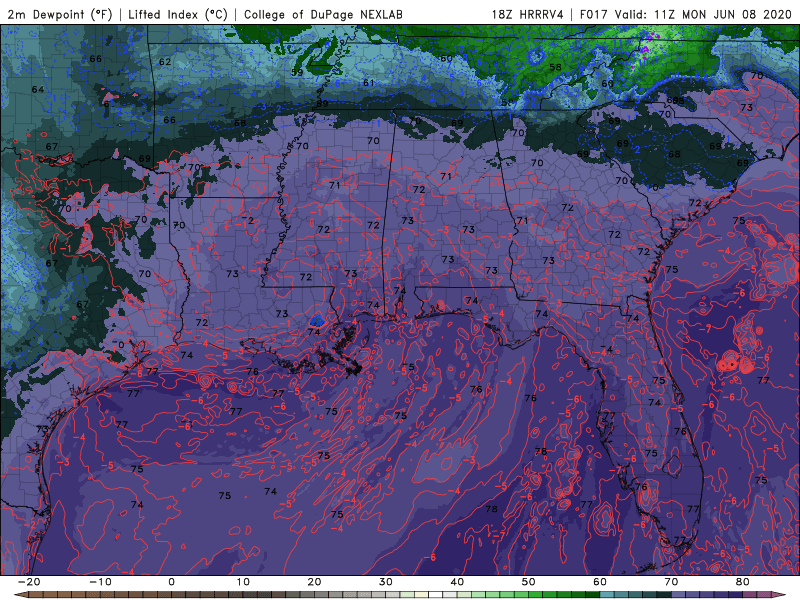The height and width of the screenshot is (600, 800).
Task: Click the 10 label on the color scale
Action: point(243,582)
